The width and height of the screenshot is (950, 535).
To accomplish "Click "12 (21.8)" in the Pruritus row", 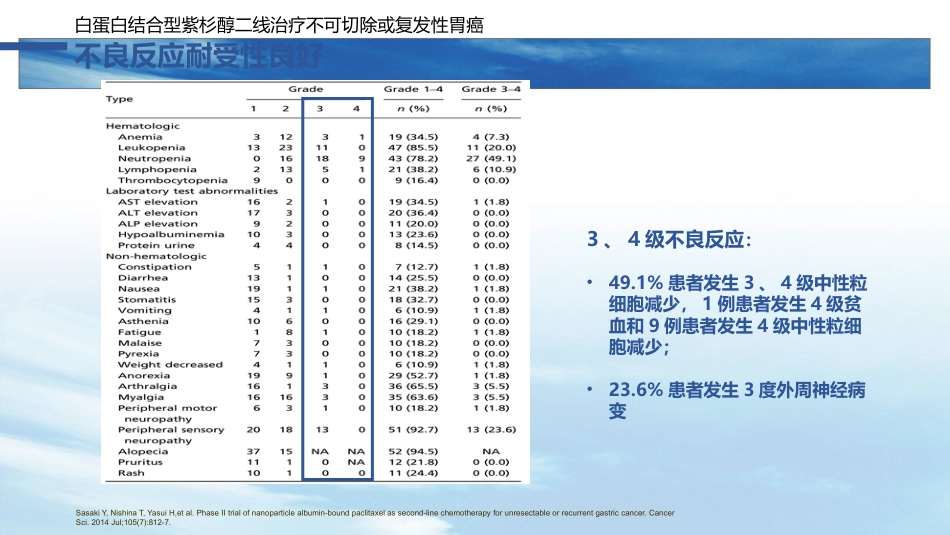I will point(413,462).
